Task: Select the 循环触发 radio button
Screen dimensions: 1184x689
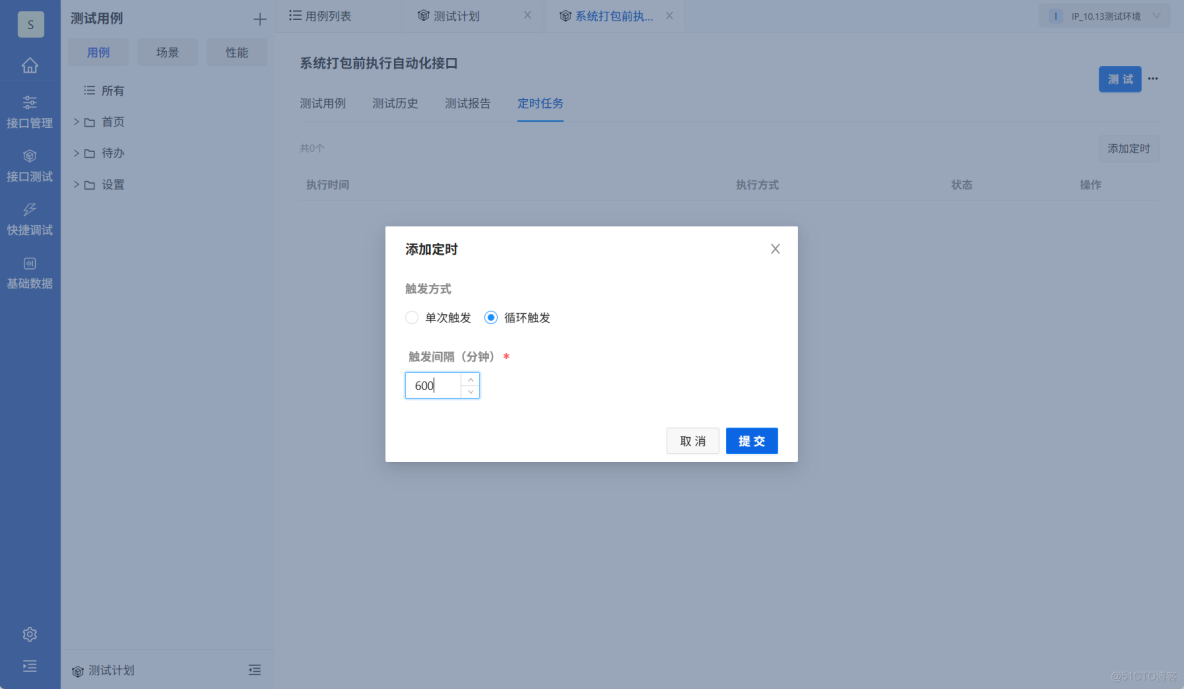Action: [x=491, y=317]
